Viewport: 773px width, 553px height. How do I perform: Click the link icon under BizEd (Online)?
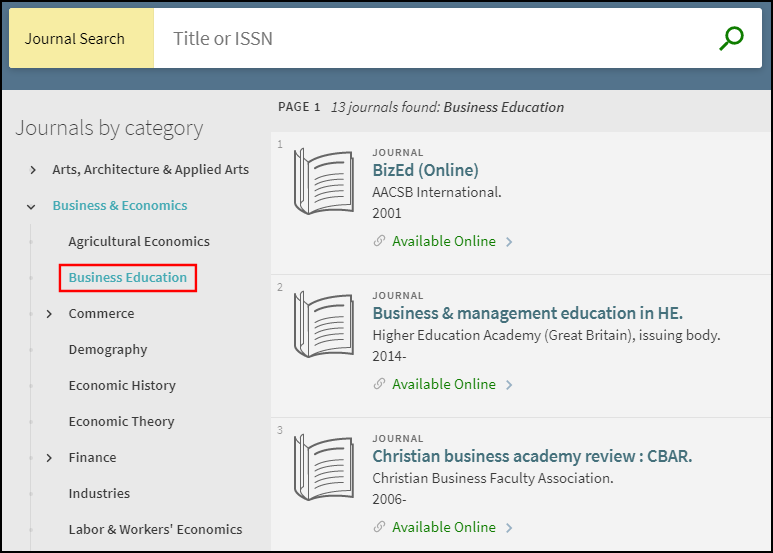click(x=379, y=241)
